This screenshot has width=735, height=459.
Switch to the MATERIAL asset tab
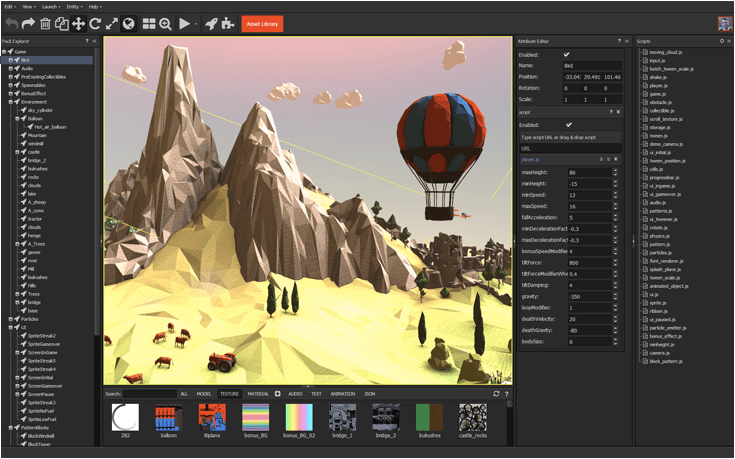tap(258, 394)
